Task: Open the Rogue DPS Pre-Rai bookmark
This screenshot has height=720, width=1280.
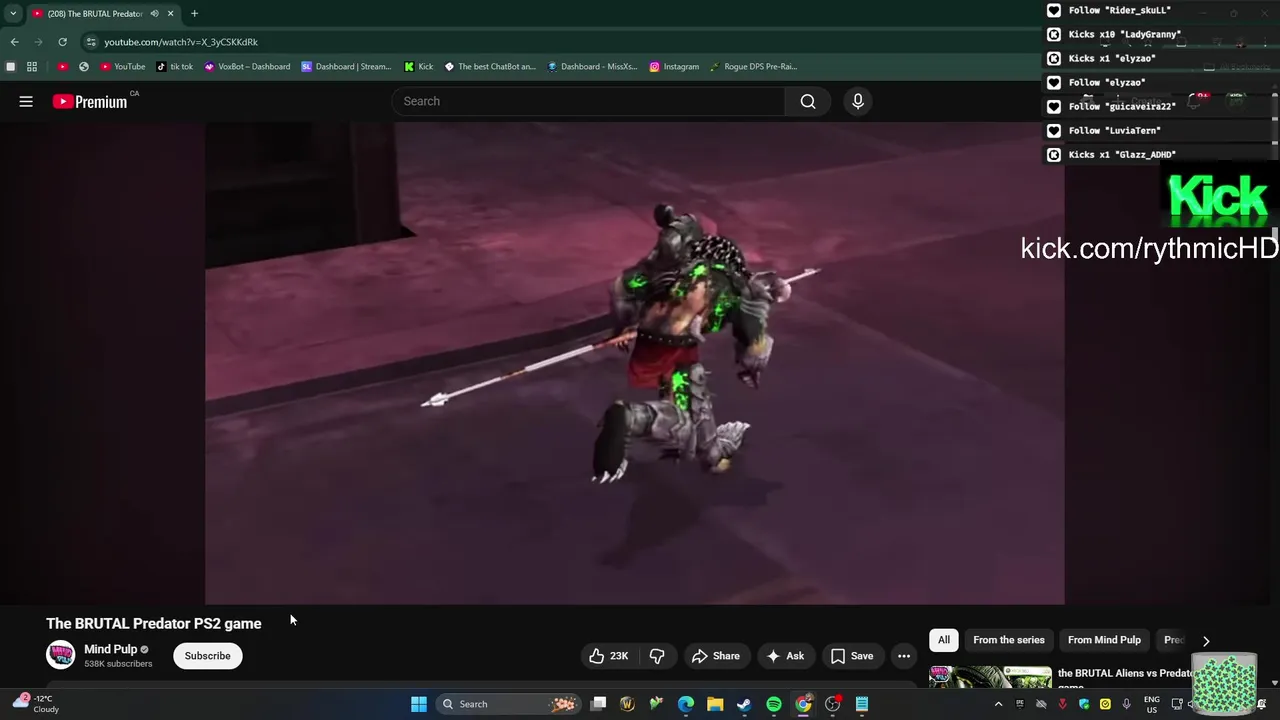Action: pyautogui.click(x=754, y=67)
